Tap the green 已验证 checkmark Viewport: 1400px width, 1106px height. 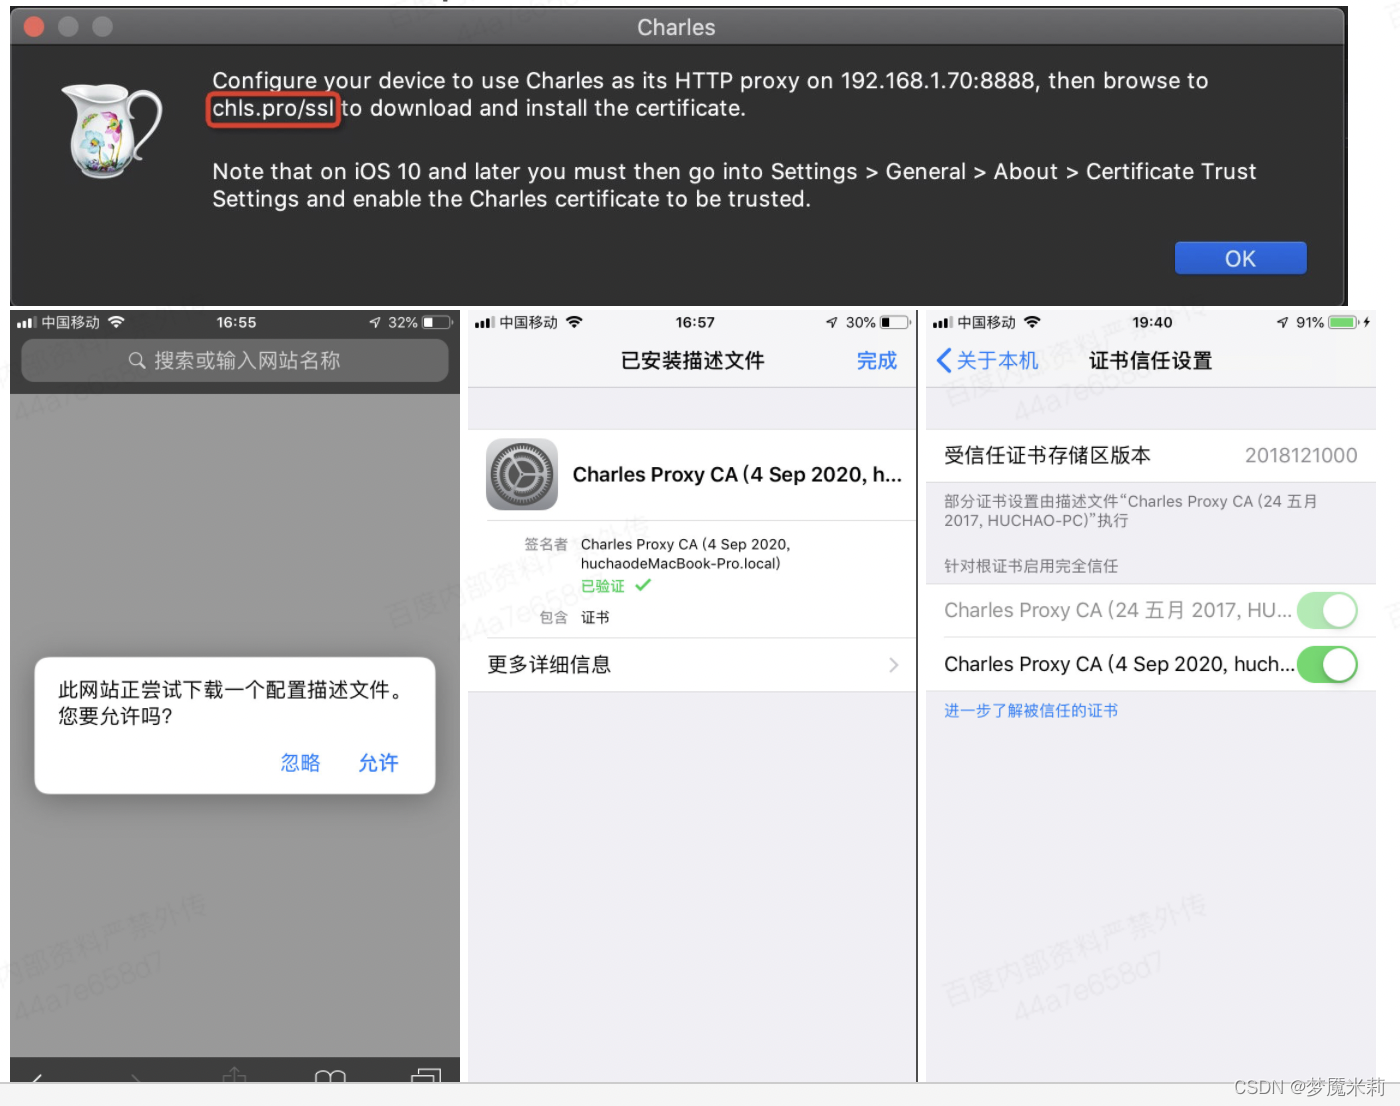coord(643,585)
